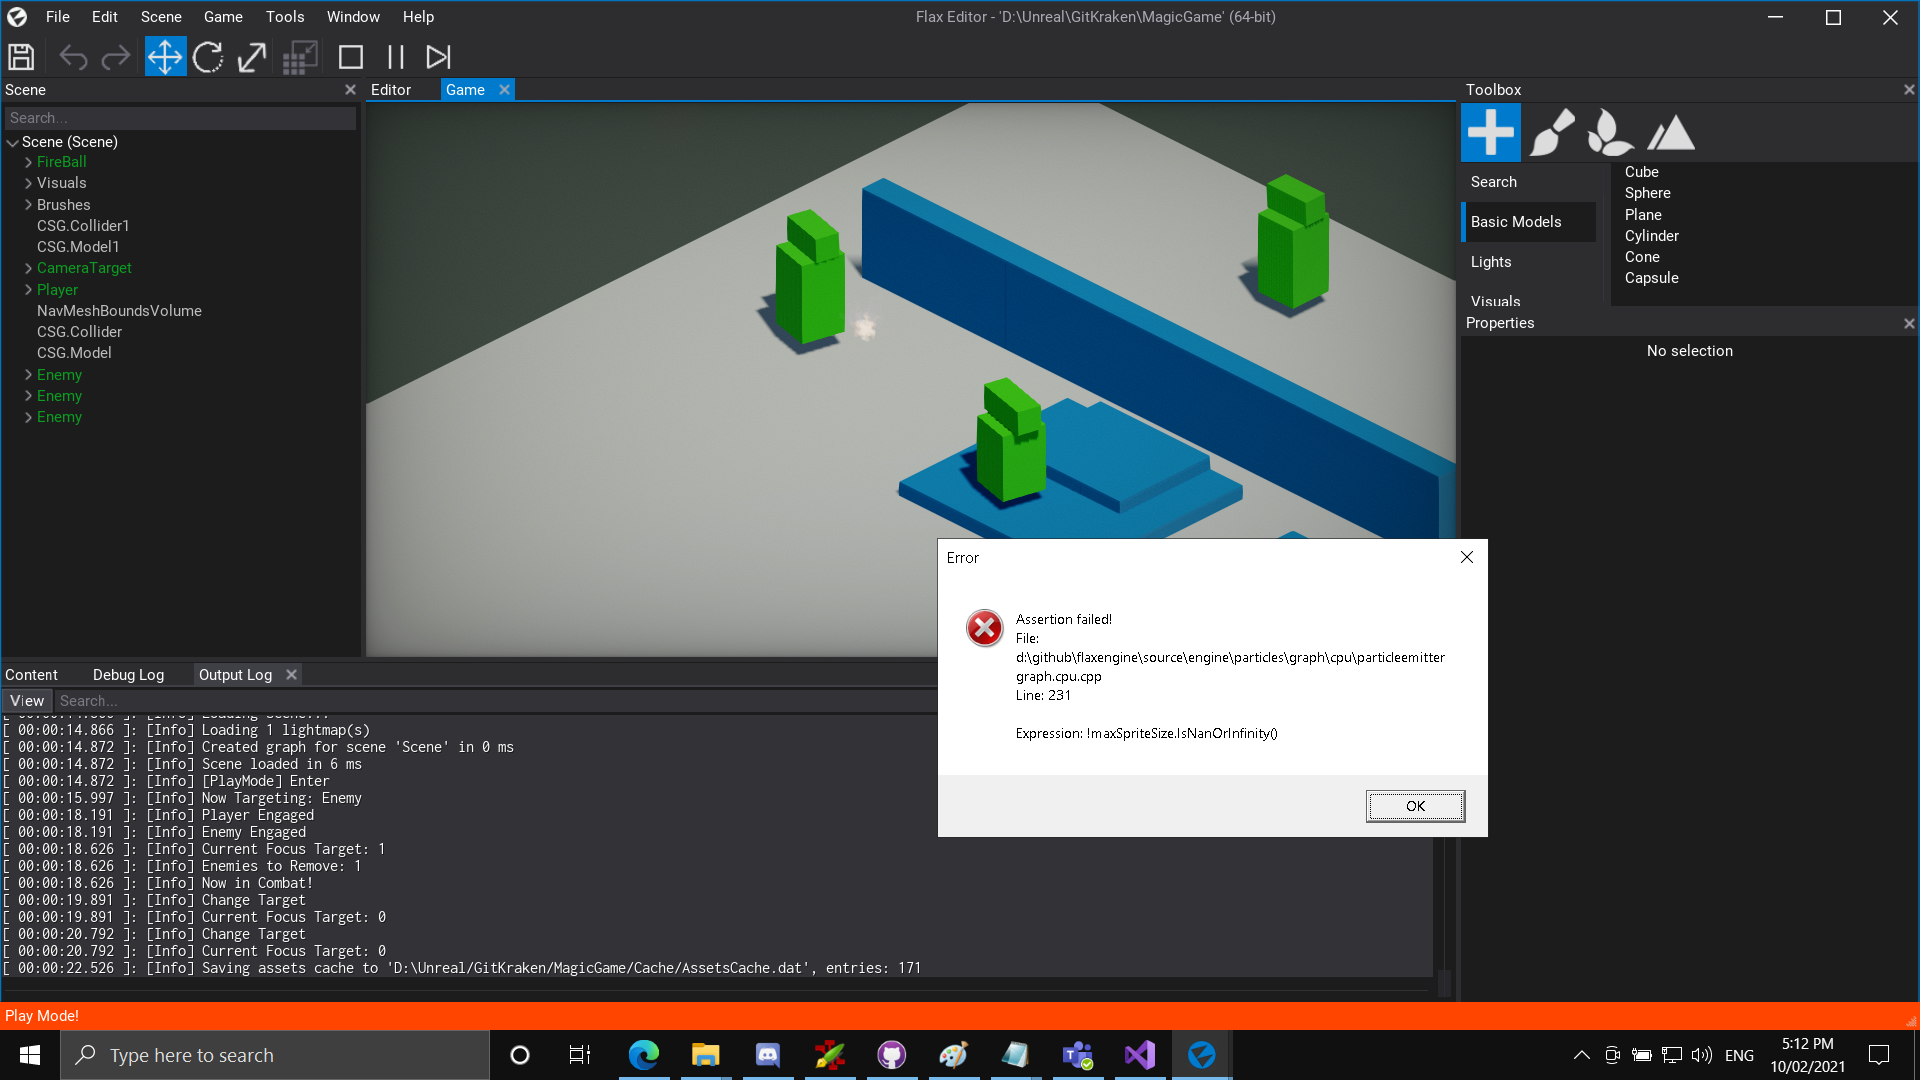Viewport: 1920px width, 1080px height.
Task: Toggle the Move tool off
Action: (x=165, y=56)
